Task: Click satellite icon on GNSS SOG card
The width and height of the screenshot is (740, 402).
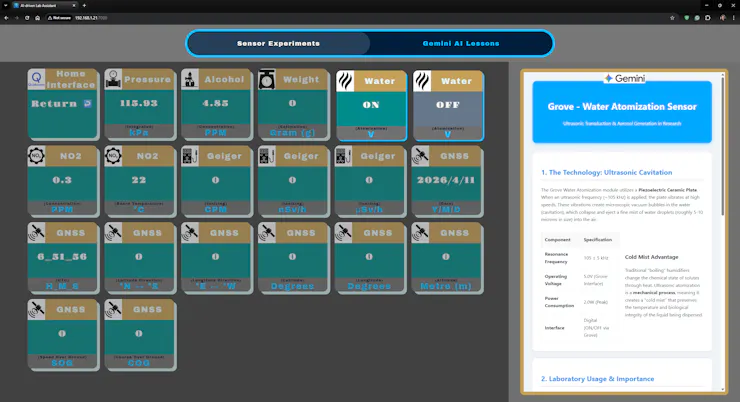Action: pyautogui.click(x=36, y=309)
